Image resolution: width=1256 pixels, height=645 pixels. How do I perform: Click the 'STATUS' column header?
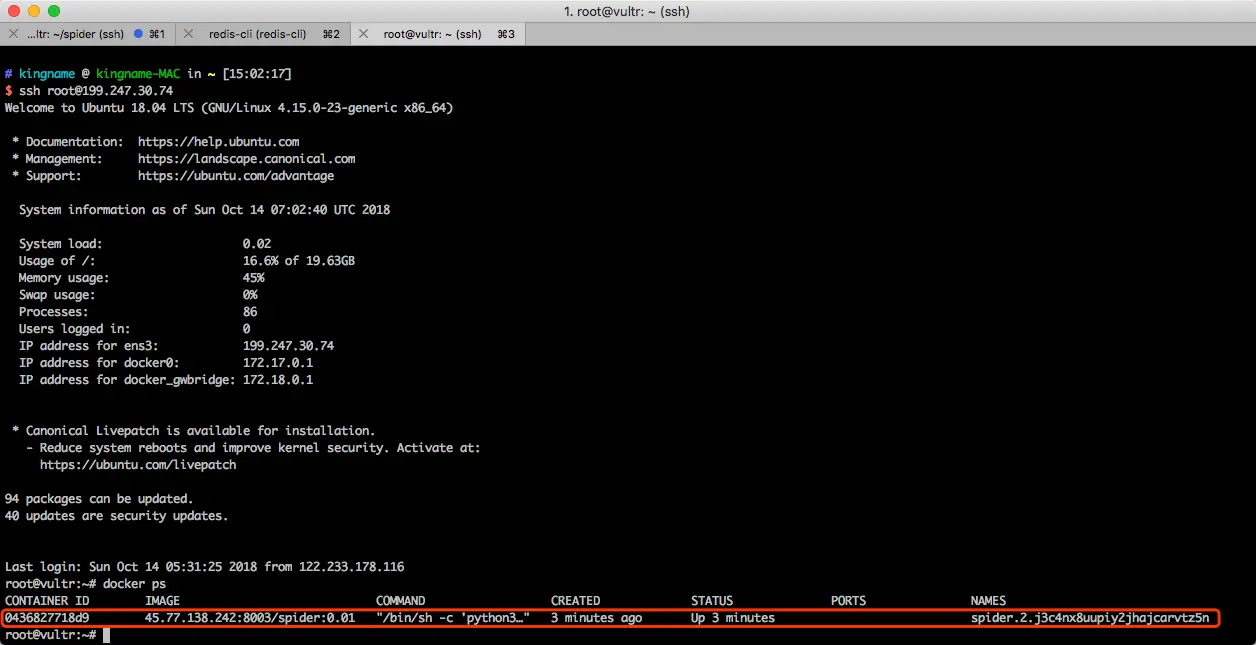click(x=712, y=601)
